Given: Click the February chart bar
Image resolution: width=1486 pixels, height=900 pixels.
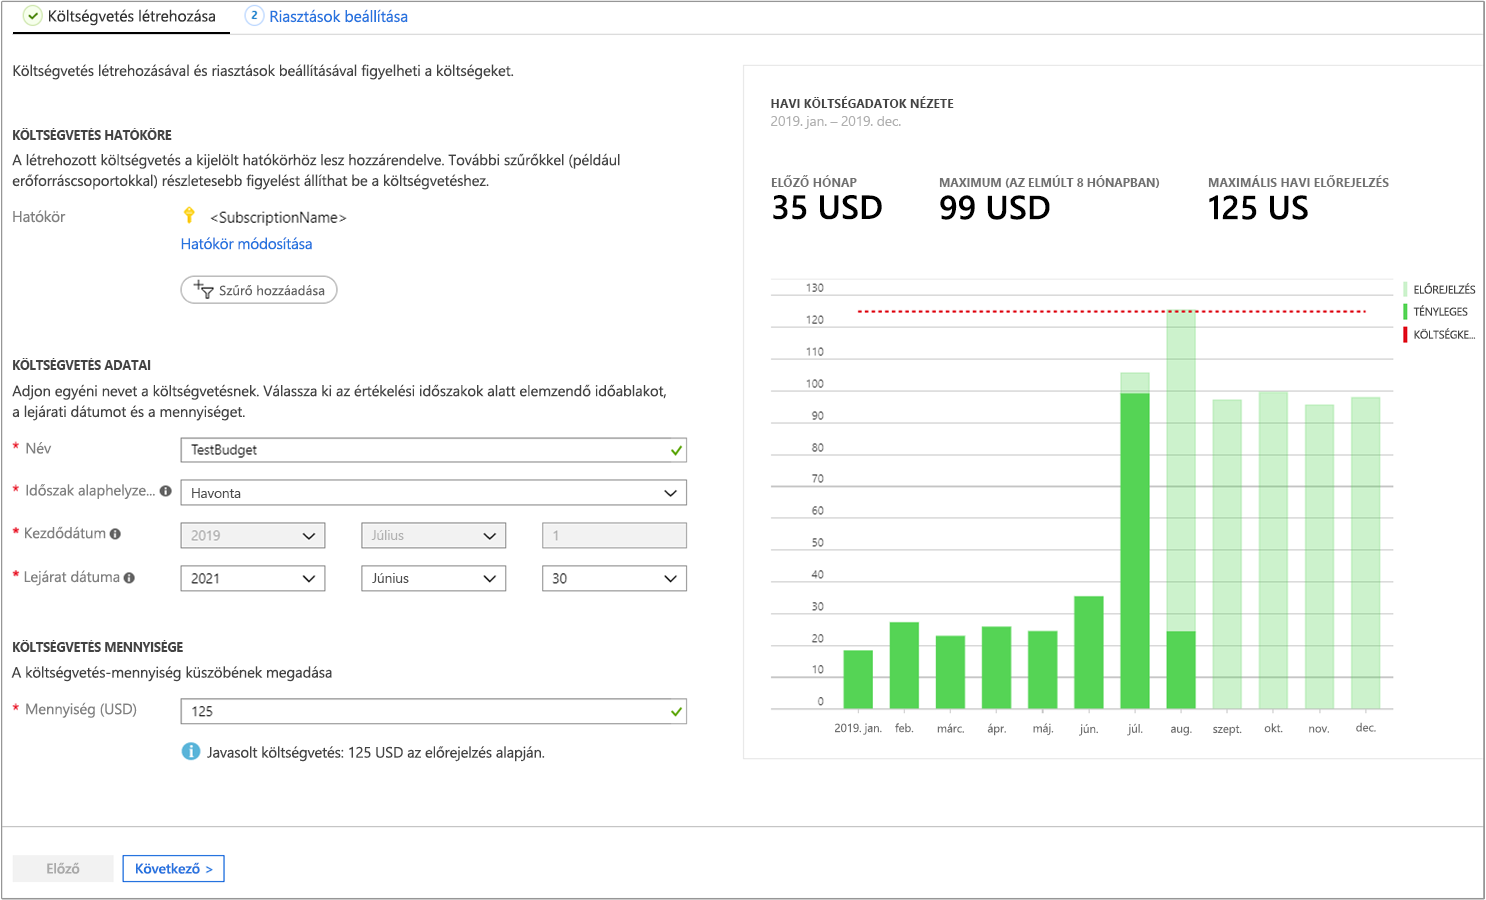Looking at the screenshot, I should point(904,666).
